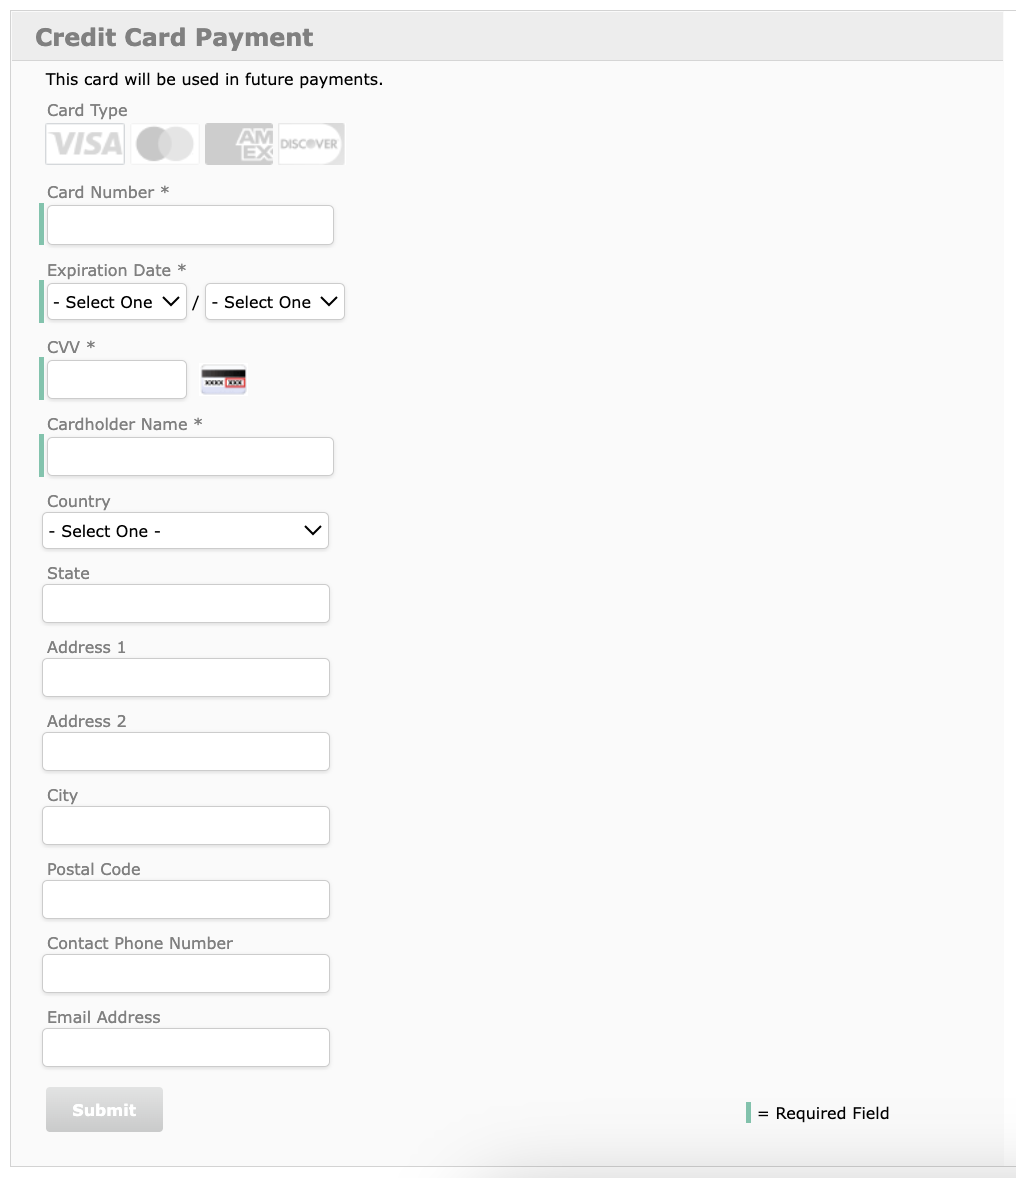The width and height of the screenshot is (1016, 1178).
Task: Open the expiration month dropdown
Action: 116,301
